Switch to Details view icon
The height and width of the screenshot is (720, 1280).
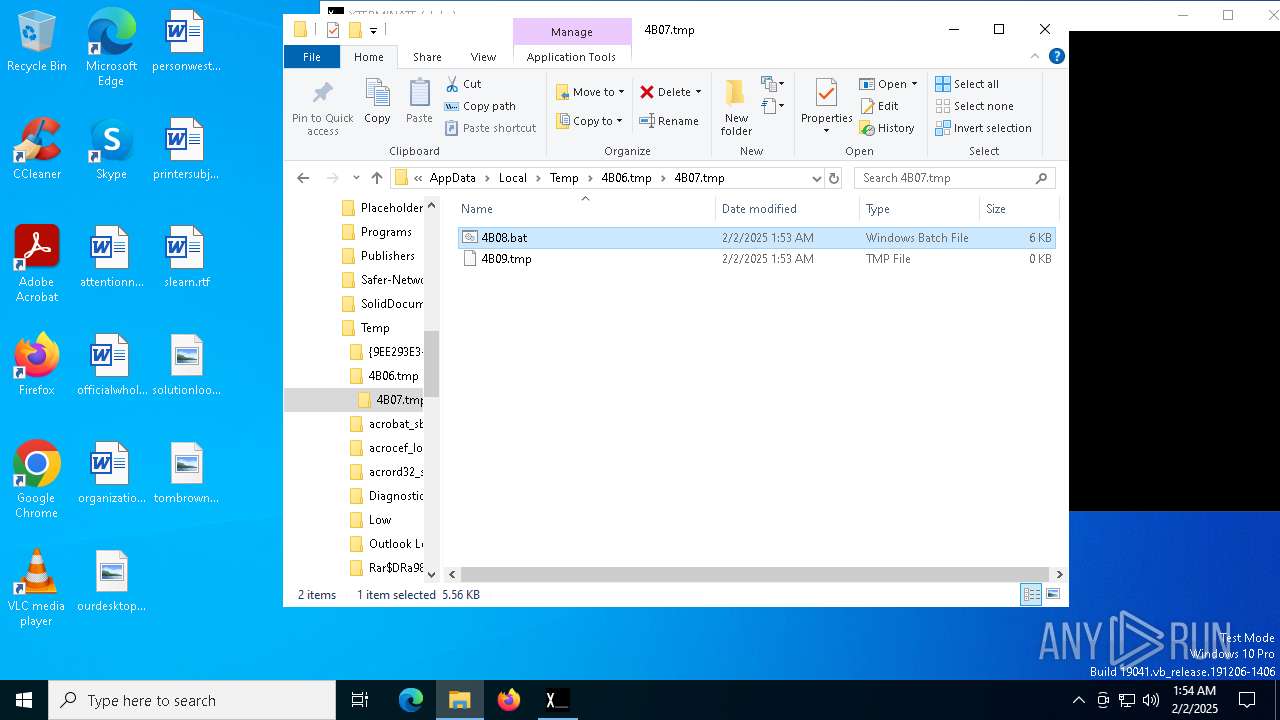[x=1031, y=594]
